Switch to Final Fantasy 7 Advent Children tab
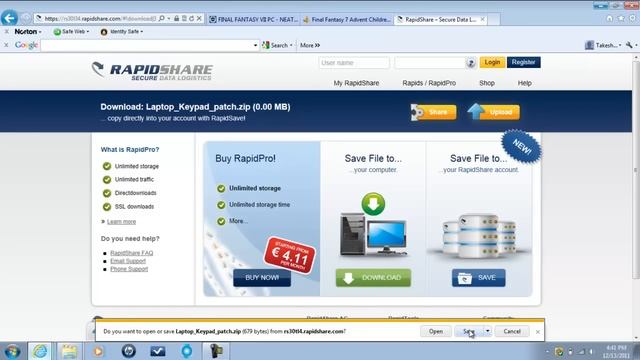The width and height of the screenshot is (640, 360). click(347, 19)
